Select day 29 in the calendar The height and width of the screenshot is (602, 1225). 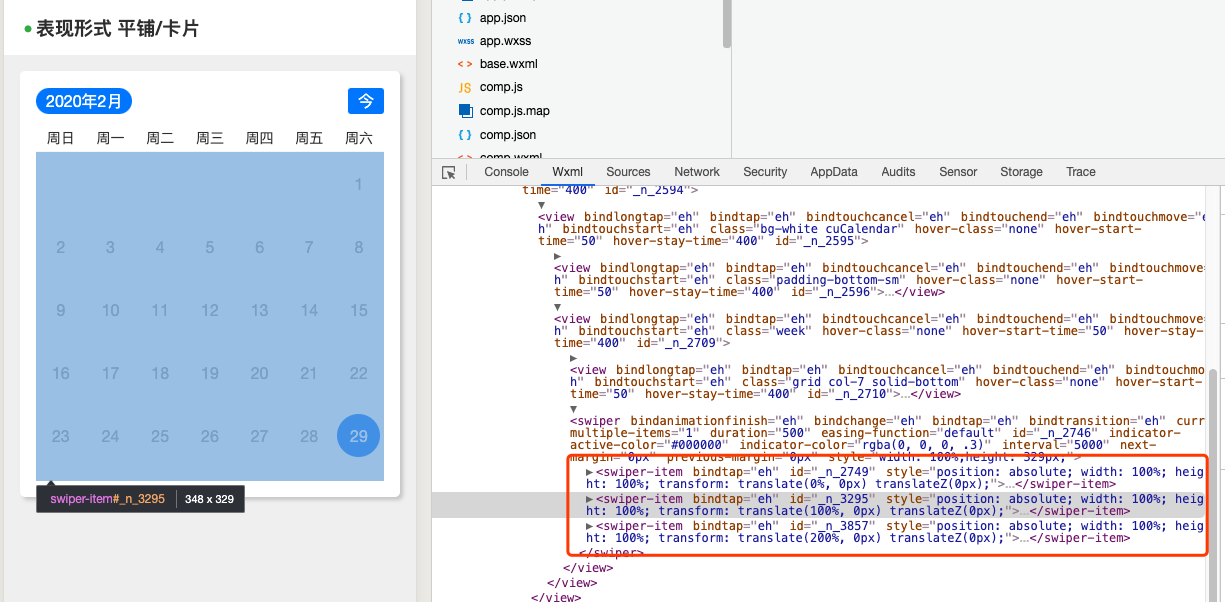tap(359, 435)
